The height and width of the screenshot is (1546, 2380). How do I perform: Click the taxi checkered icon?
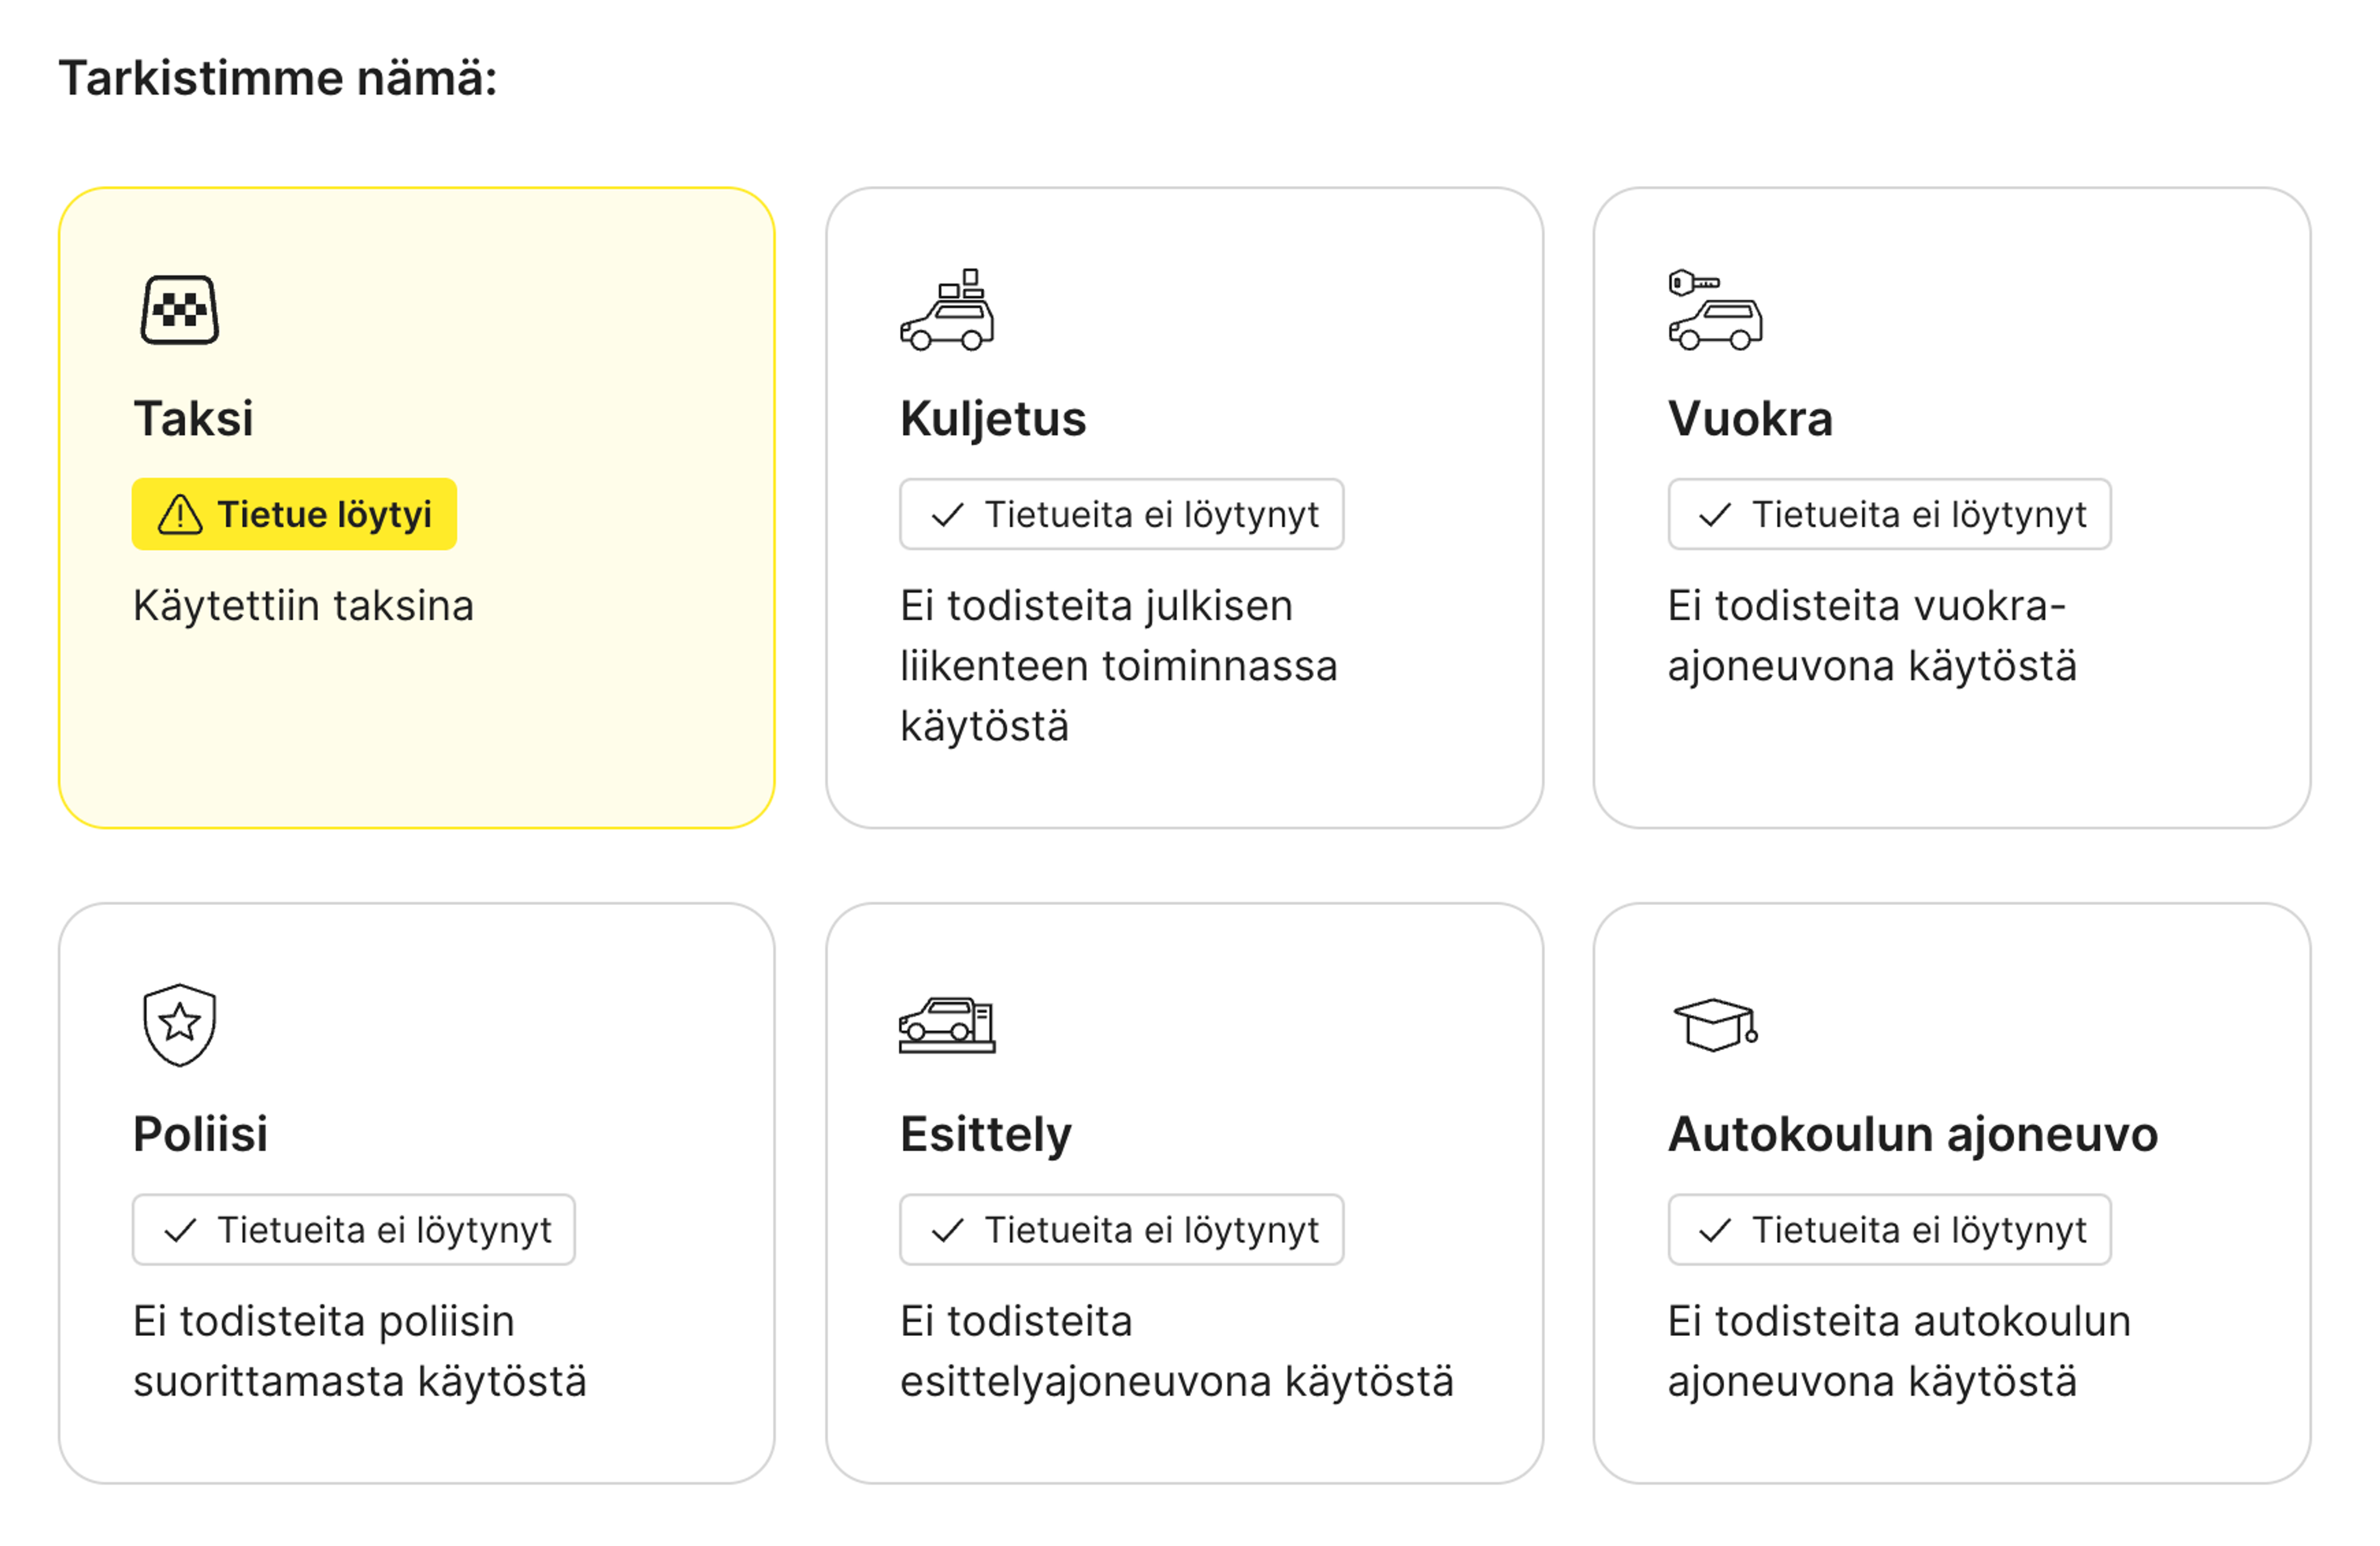(180, 311)
